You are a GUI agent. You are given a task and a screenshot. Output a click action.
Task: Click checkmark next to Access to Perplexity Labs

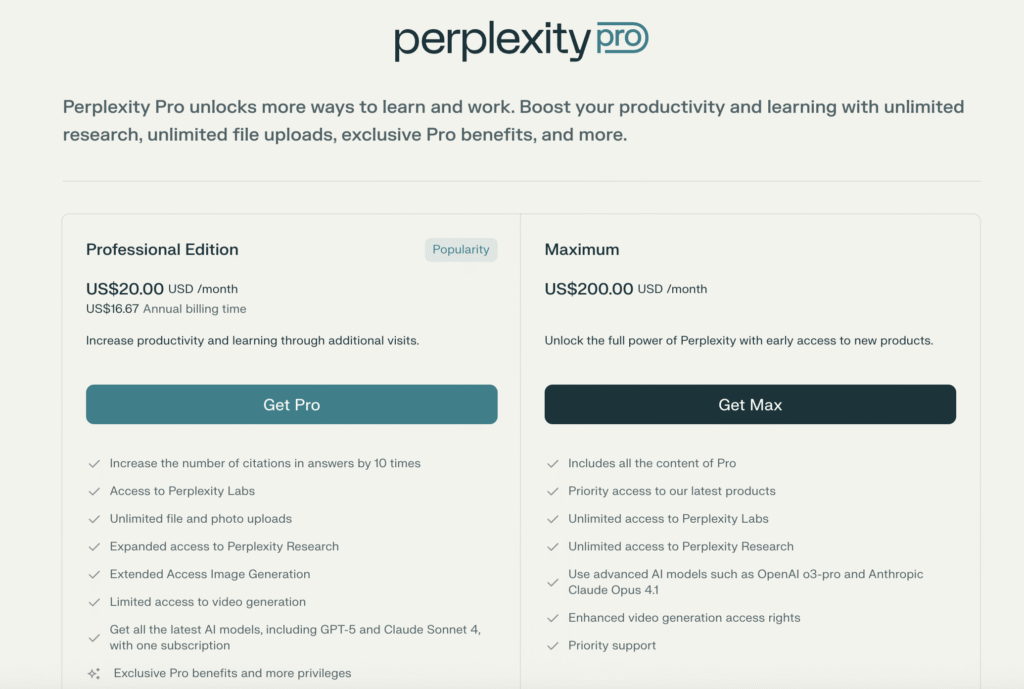(94, 491)
